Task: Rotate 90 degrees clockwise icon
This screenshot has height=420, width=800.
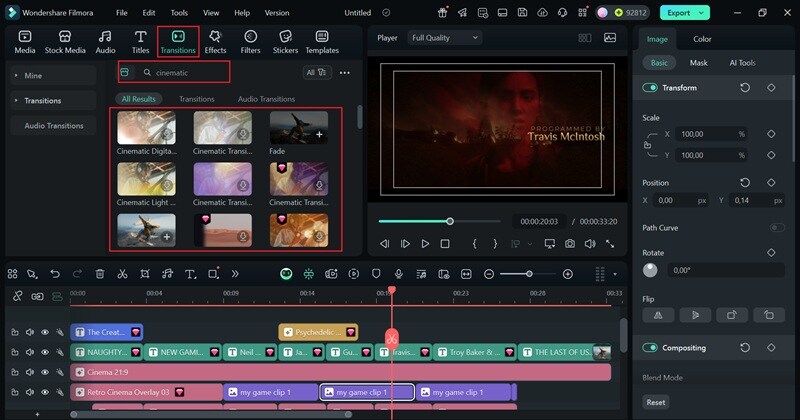Action: pyautogui.click(x=732, y=315)
